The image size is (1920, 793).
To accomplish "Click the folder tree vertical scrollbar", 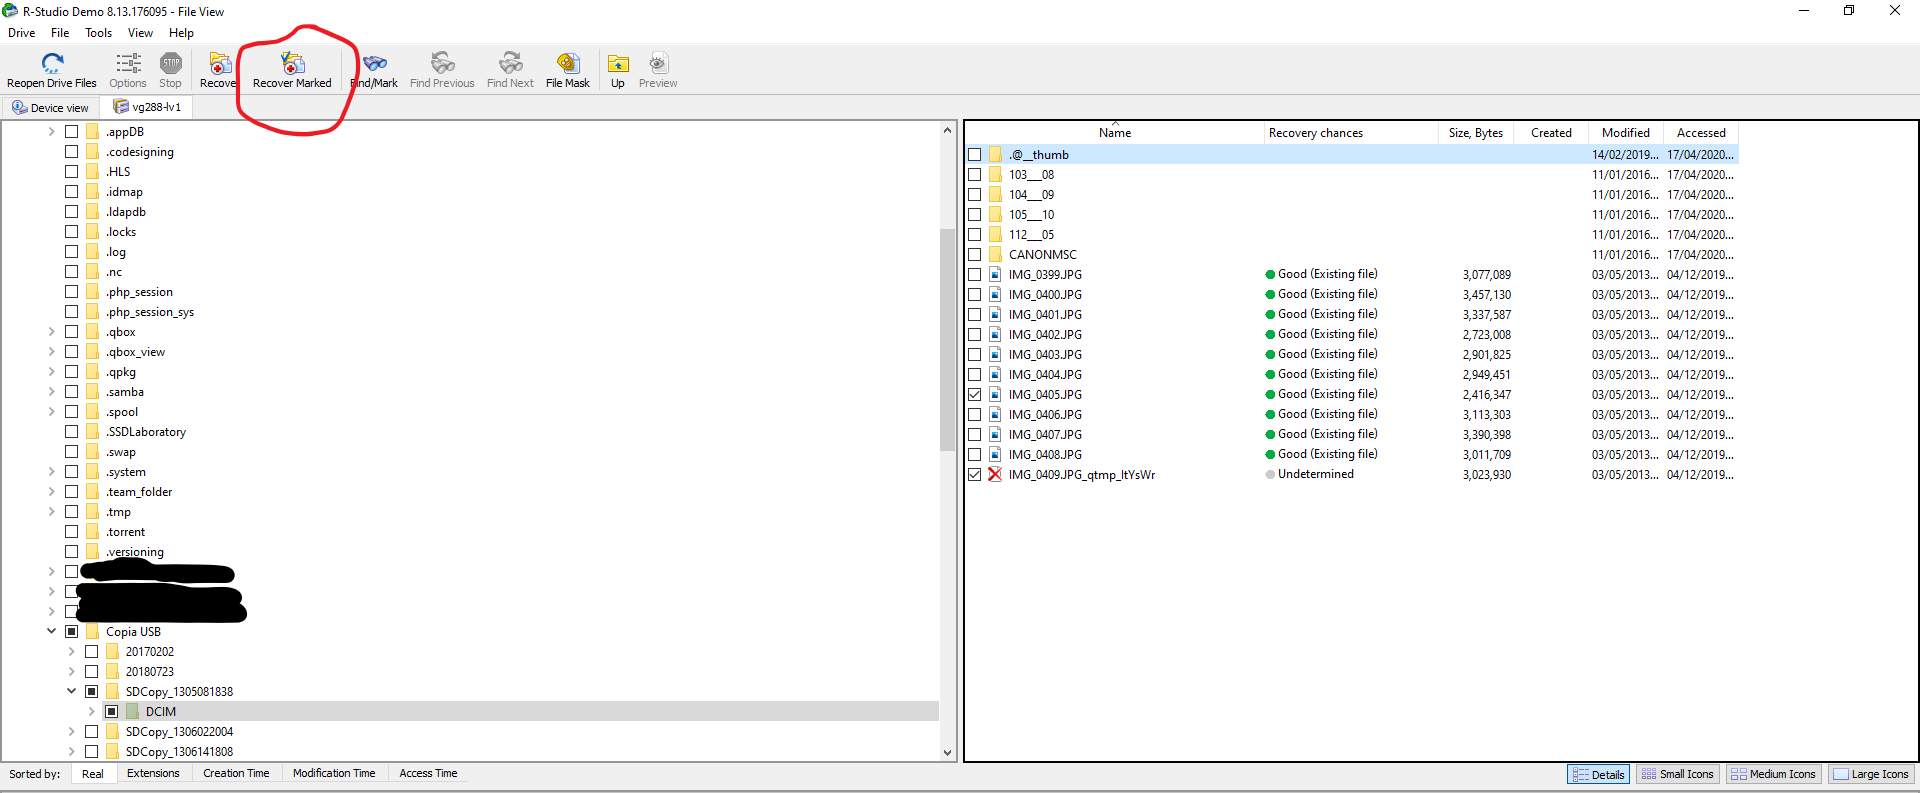I will (x=947, y=340).
